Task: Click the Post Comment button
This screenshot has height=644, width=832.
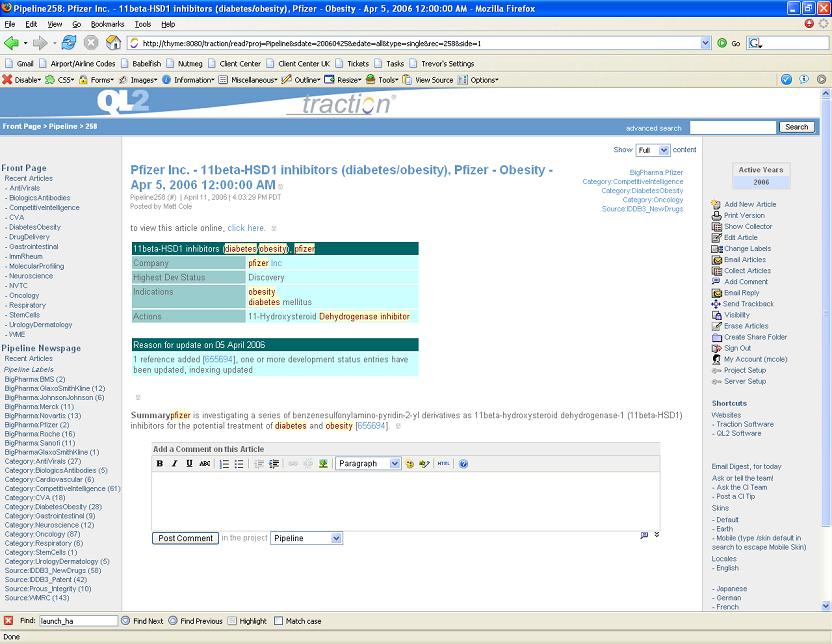Action: (185, 538)
